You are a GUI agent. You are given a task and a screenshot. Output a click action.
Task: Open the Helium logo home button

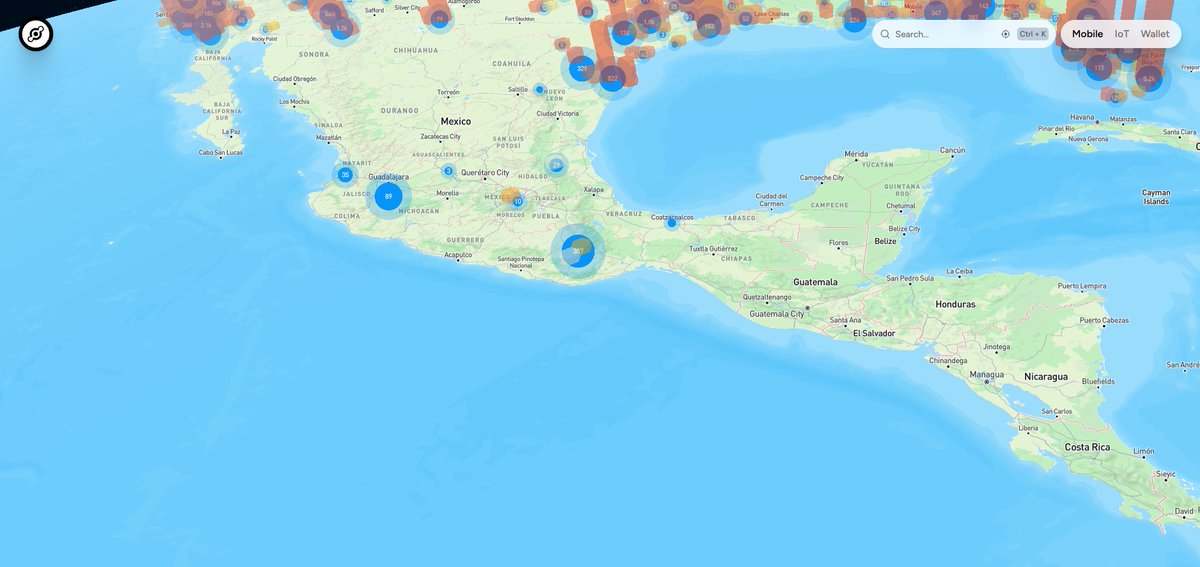[x=36, y=35]
